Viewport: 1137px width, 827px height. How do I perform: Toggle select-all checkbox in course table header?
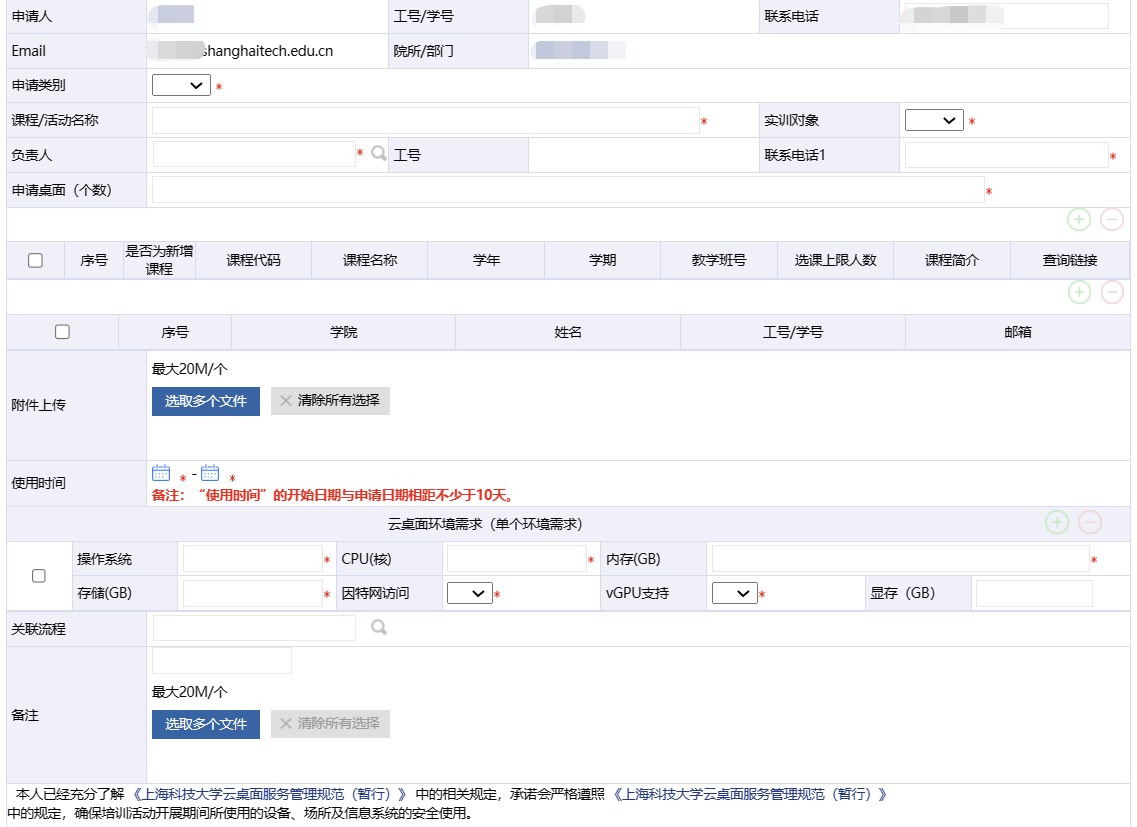[x=36, y=260]
